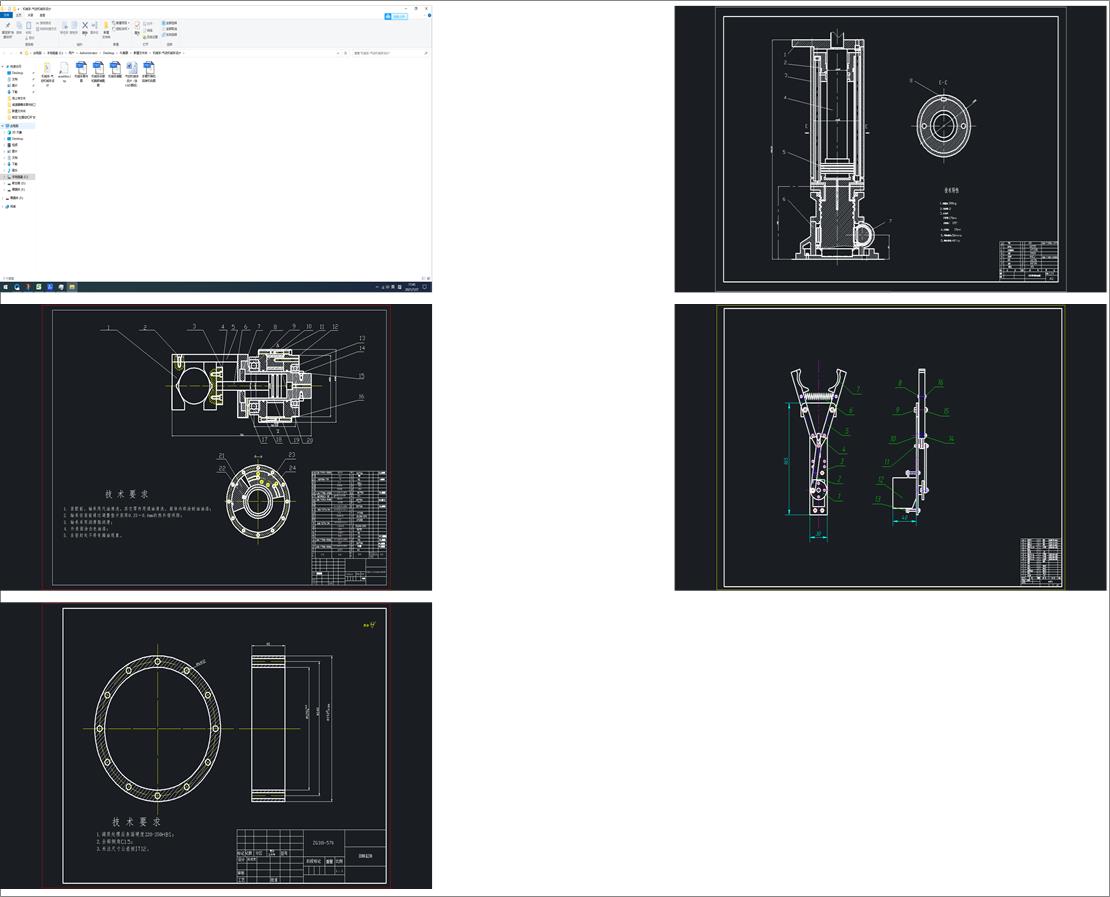Screen dimensions: 1110x897
Task: Open the New item dropdown in ribbon
Action: tap(121, 23)
